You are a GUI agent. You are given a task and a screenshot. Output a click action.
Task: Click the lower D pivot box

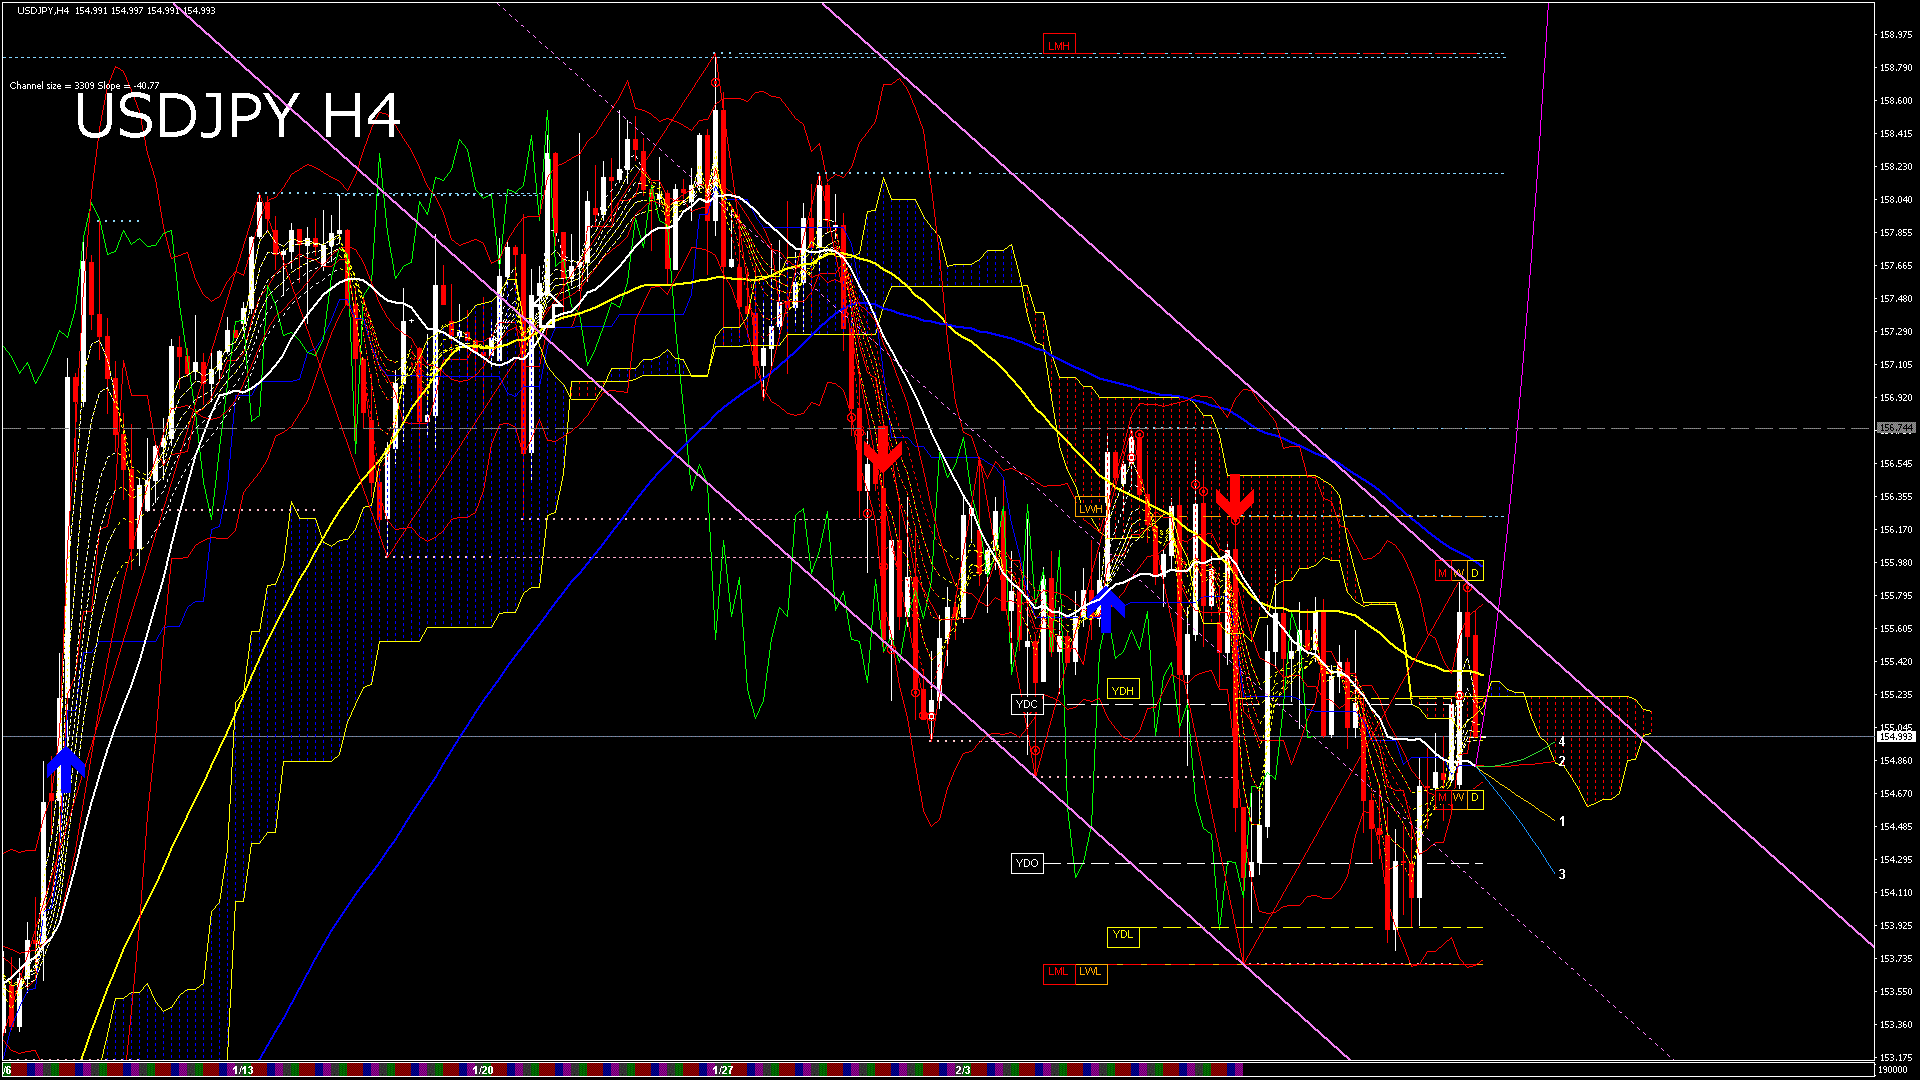(1475, 798)
